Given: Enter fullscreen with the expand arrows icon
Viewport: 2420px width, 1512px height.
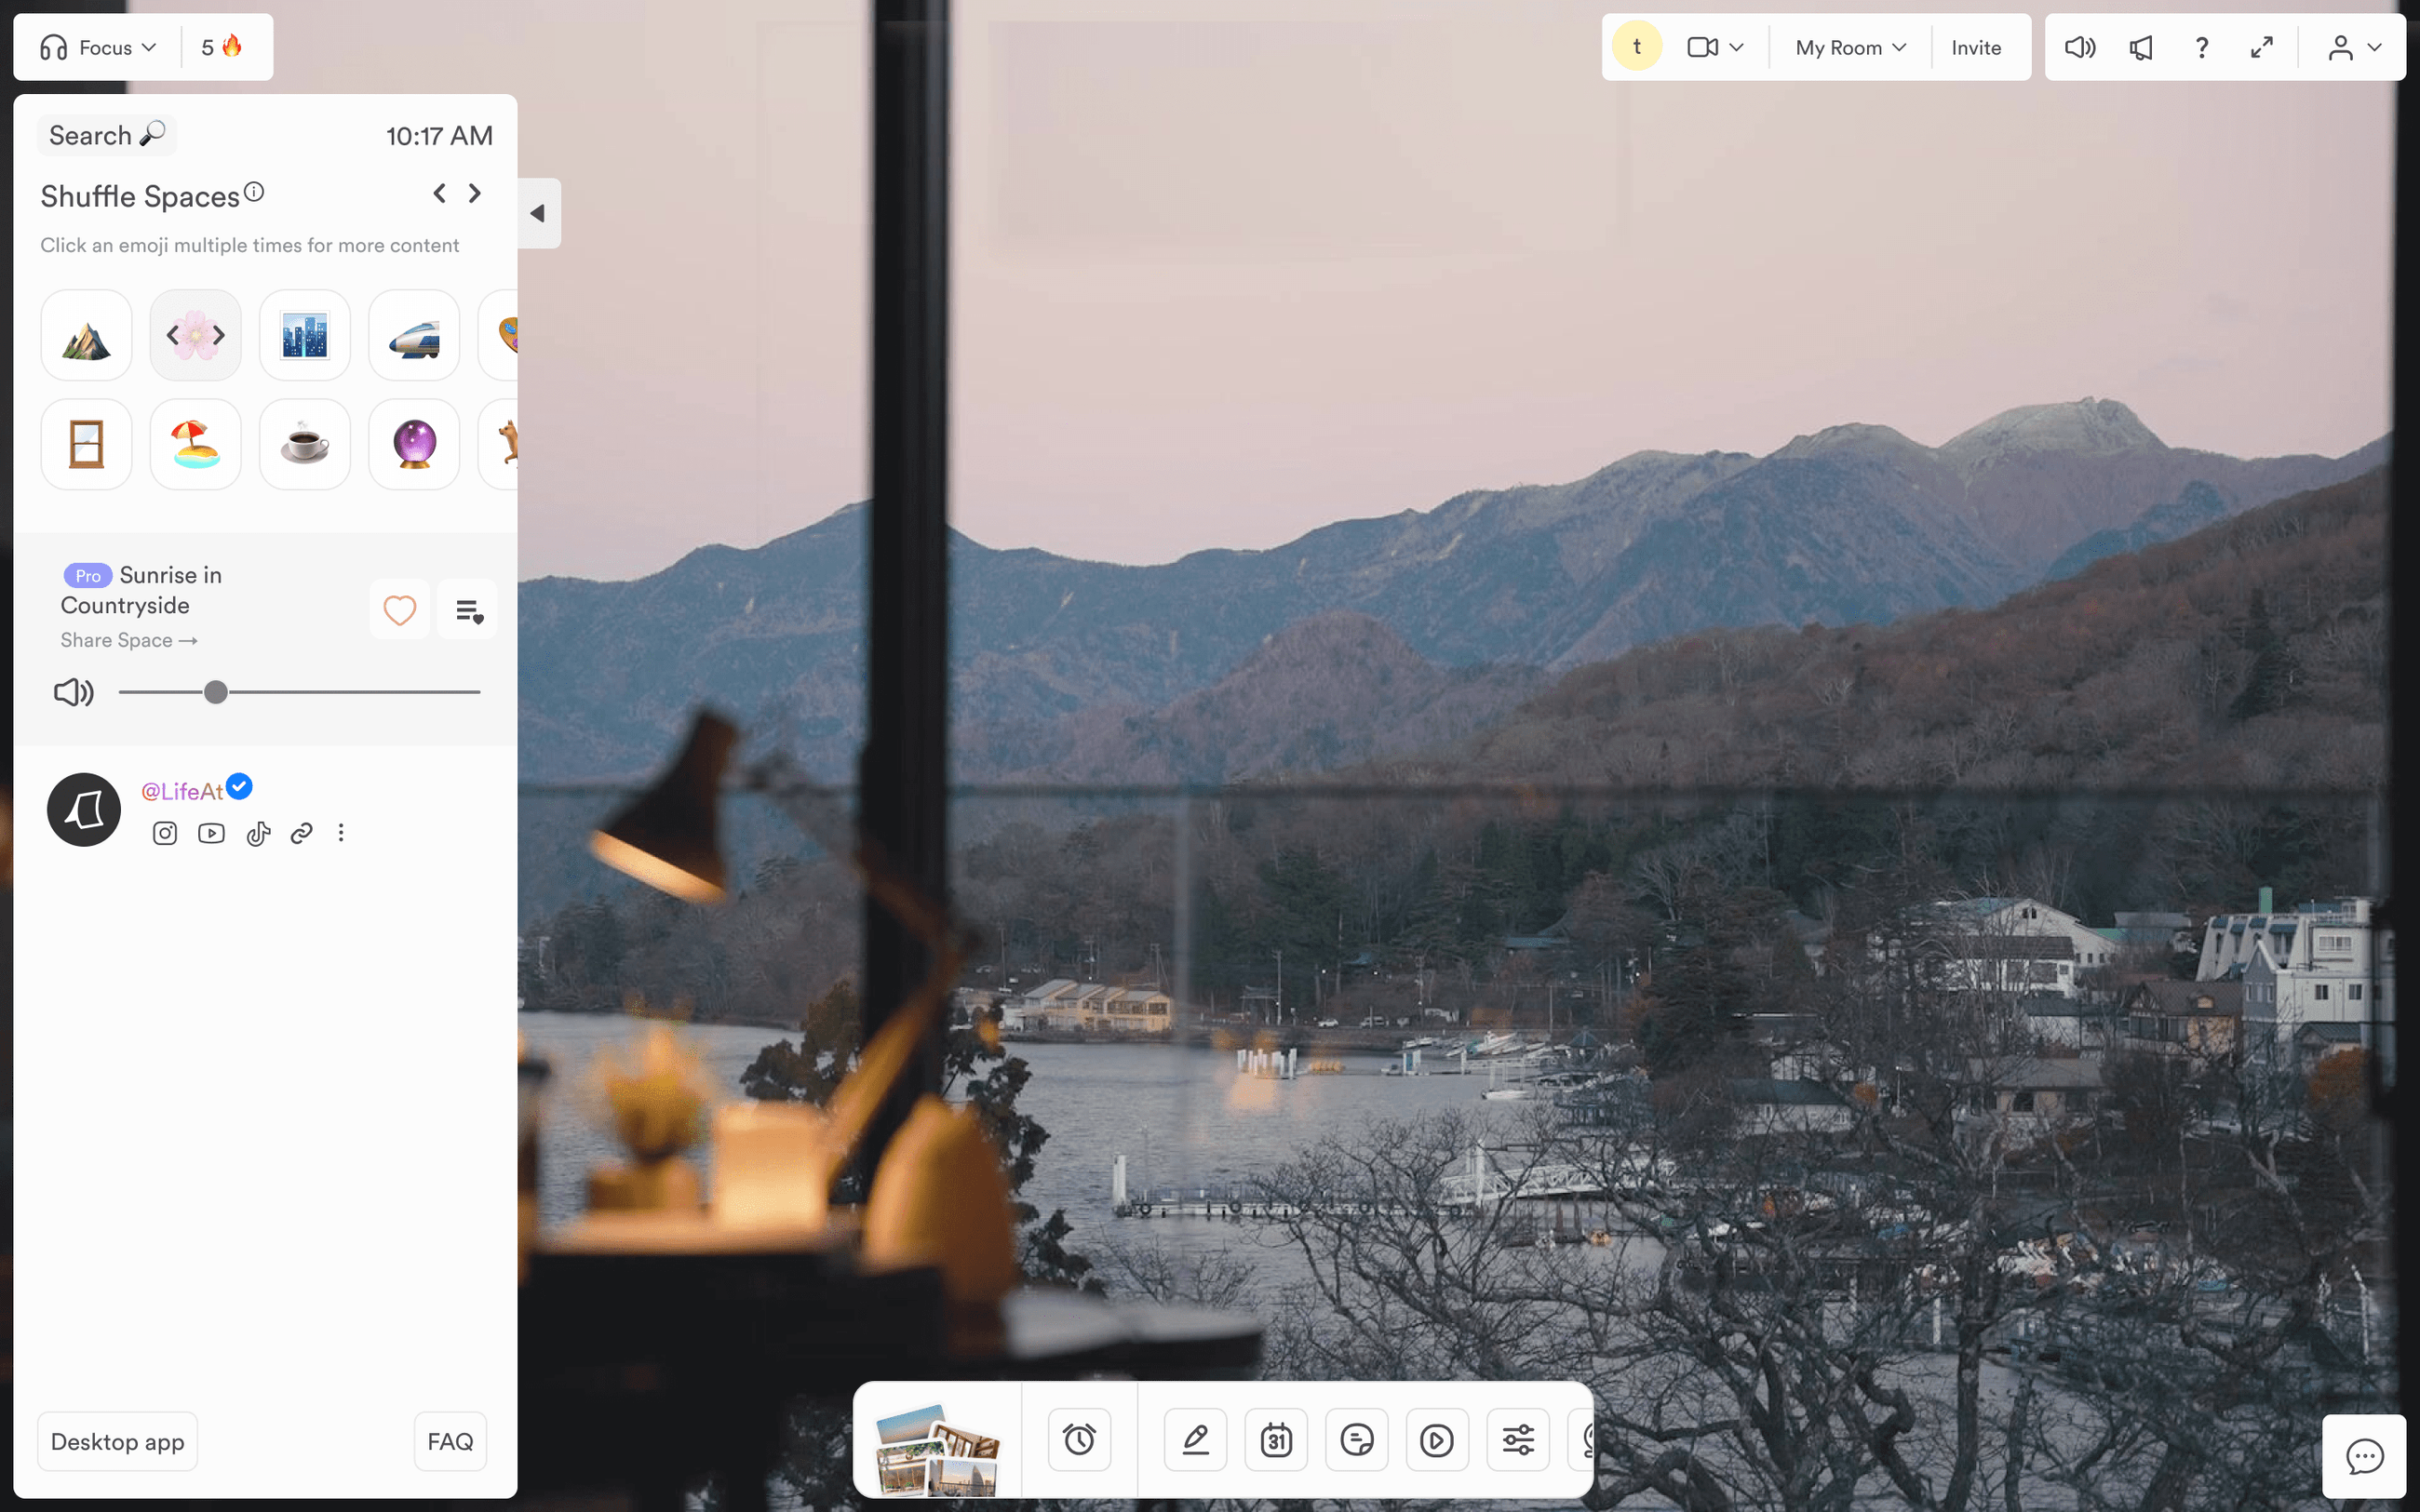Looking at the screenshot, I should pos(2262,46).
